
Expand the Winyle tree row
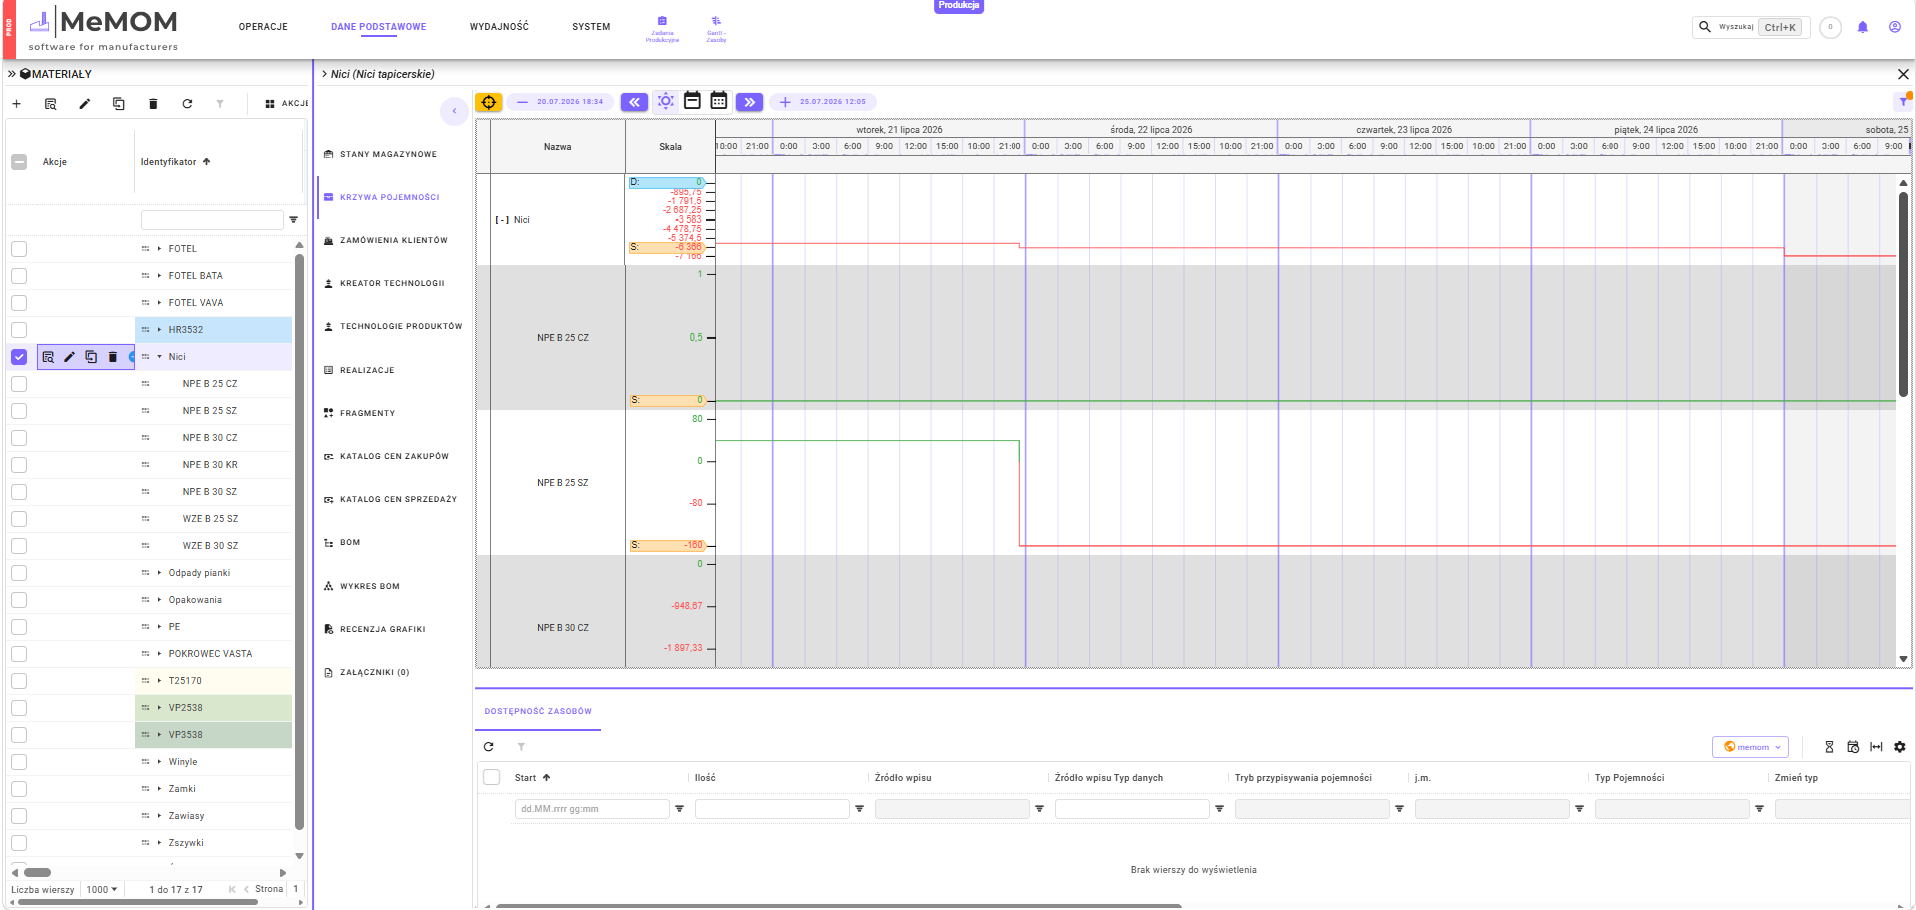159,762
